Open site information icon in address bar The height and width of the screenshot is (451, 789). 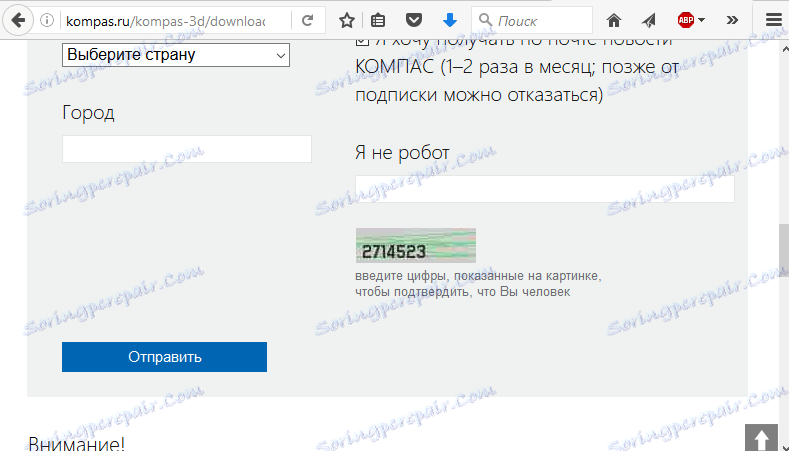click(47, 21)
